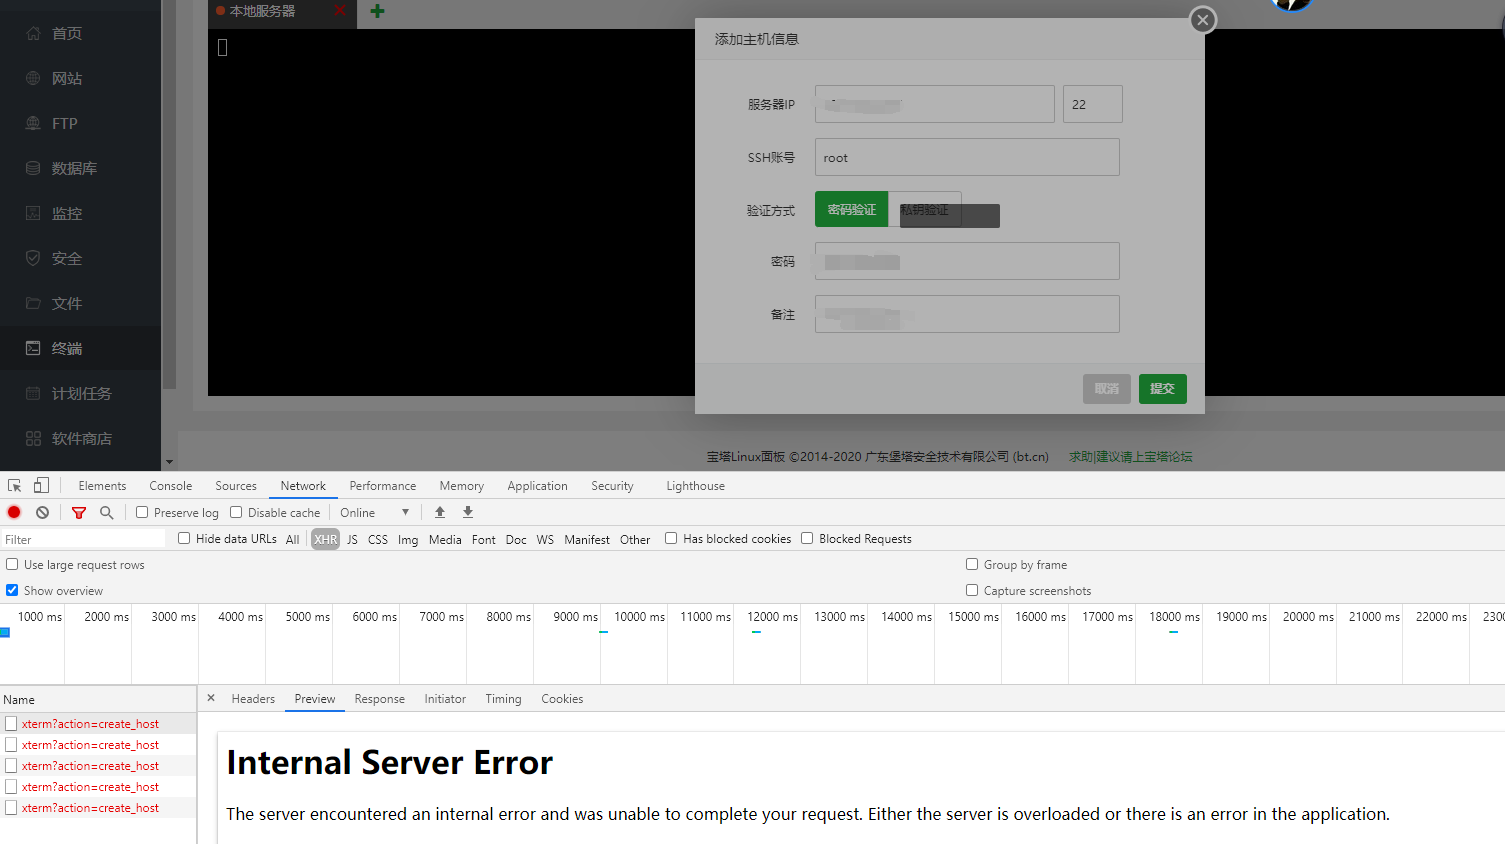Switch to the Sources tab
The height and width of the screenshot is (844, 1505).
tap(236, 486)
